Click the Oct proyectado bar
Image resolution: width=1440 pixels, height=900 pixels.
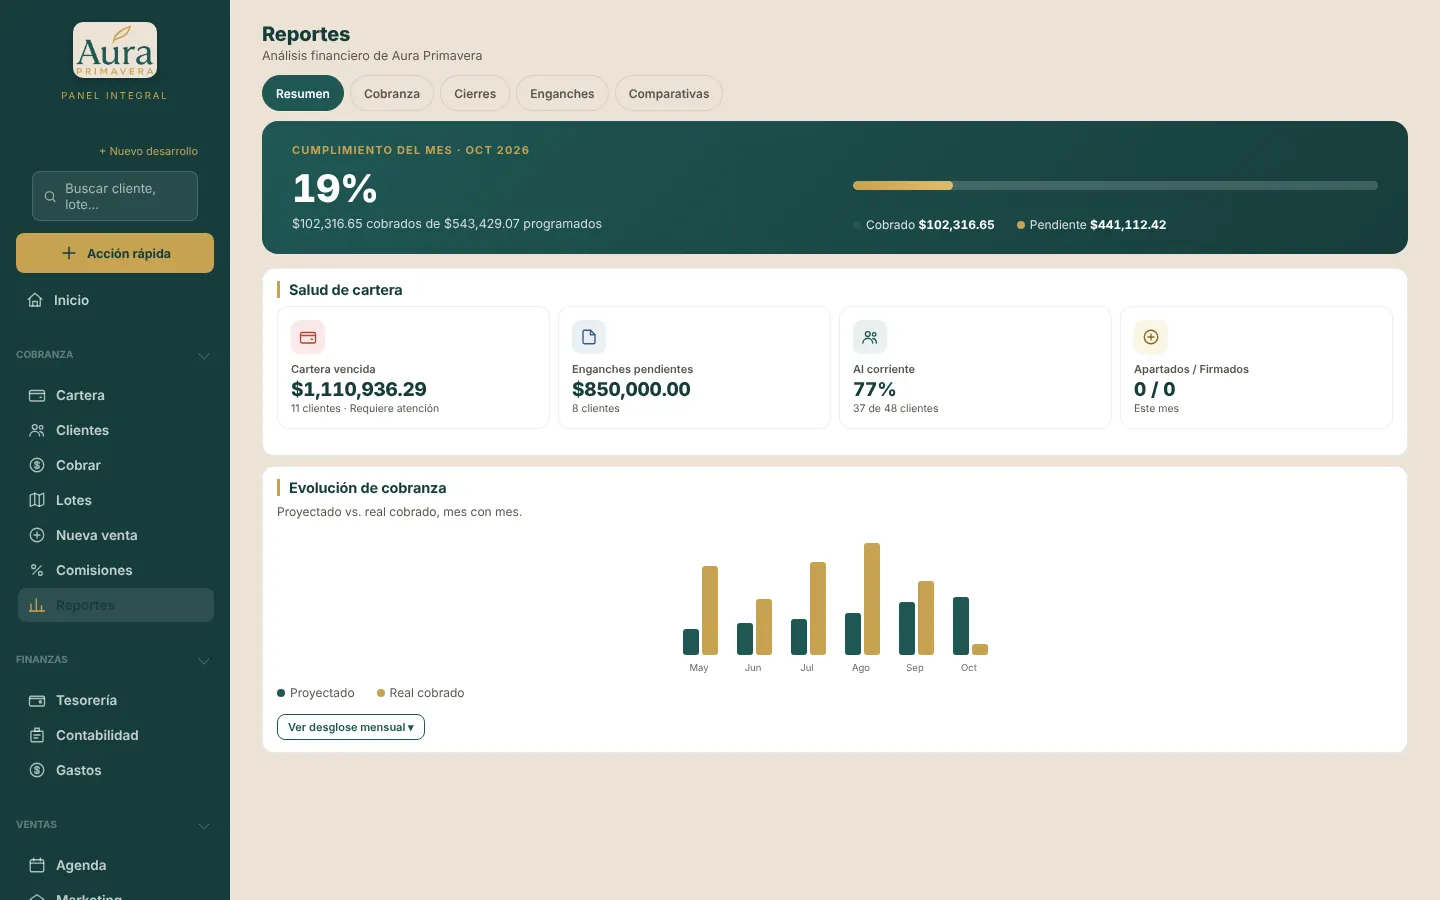point(961,626)
